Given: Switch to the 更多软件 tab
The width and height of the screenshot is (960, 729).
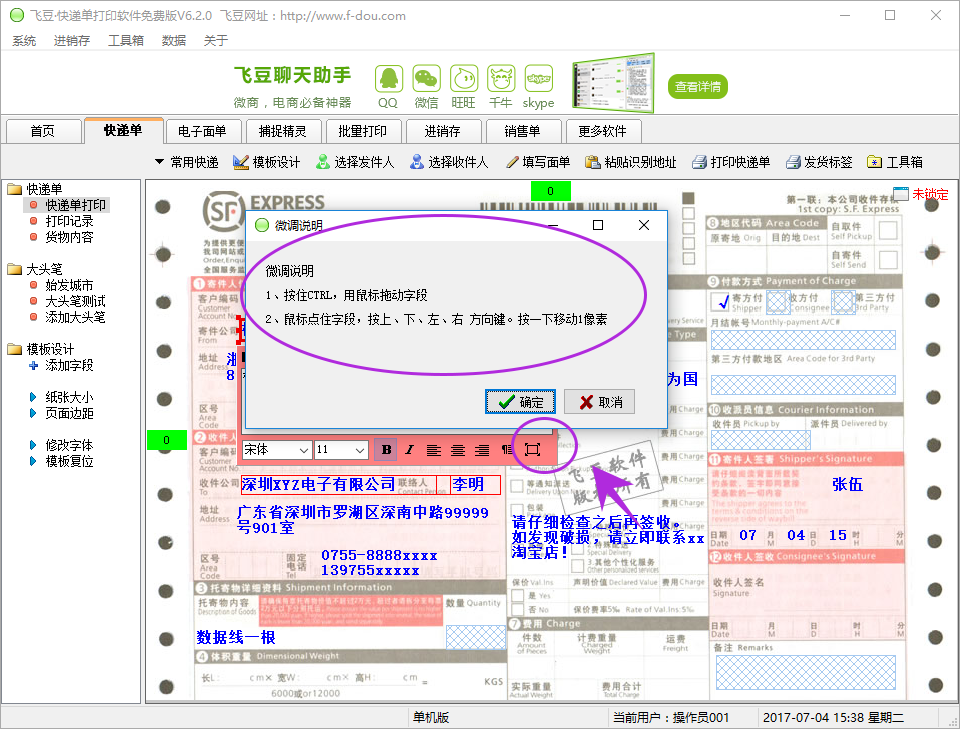Looking at the screenshot, I should click(x=602, y=131).
